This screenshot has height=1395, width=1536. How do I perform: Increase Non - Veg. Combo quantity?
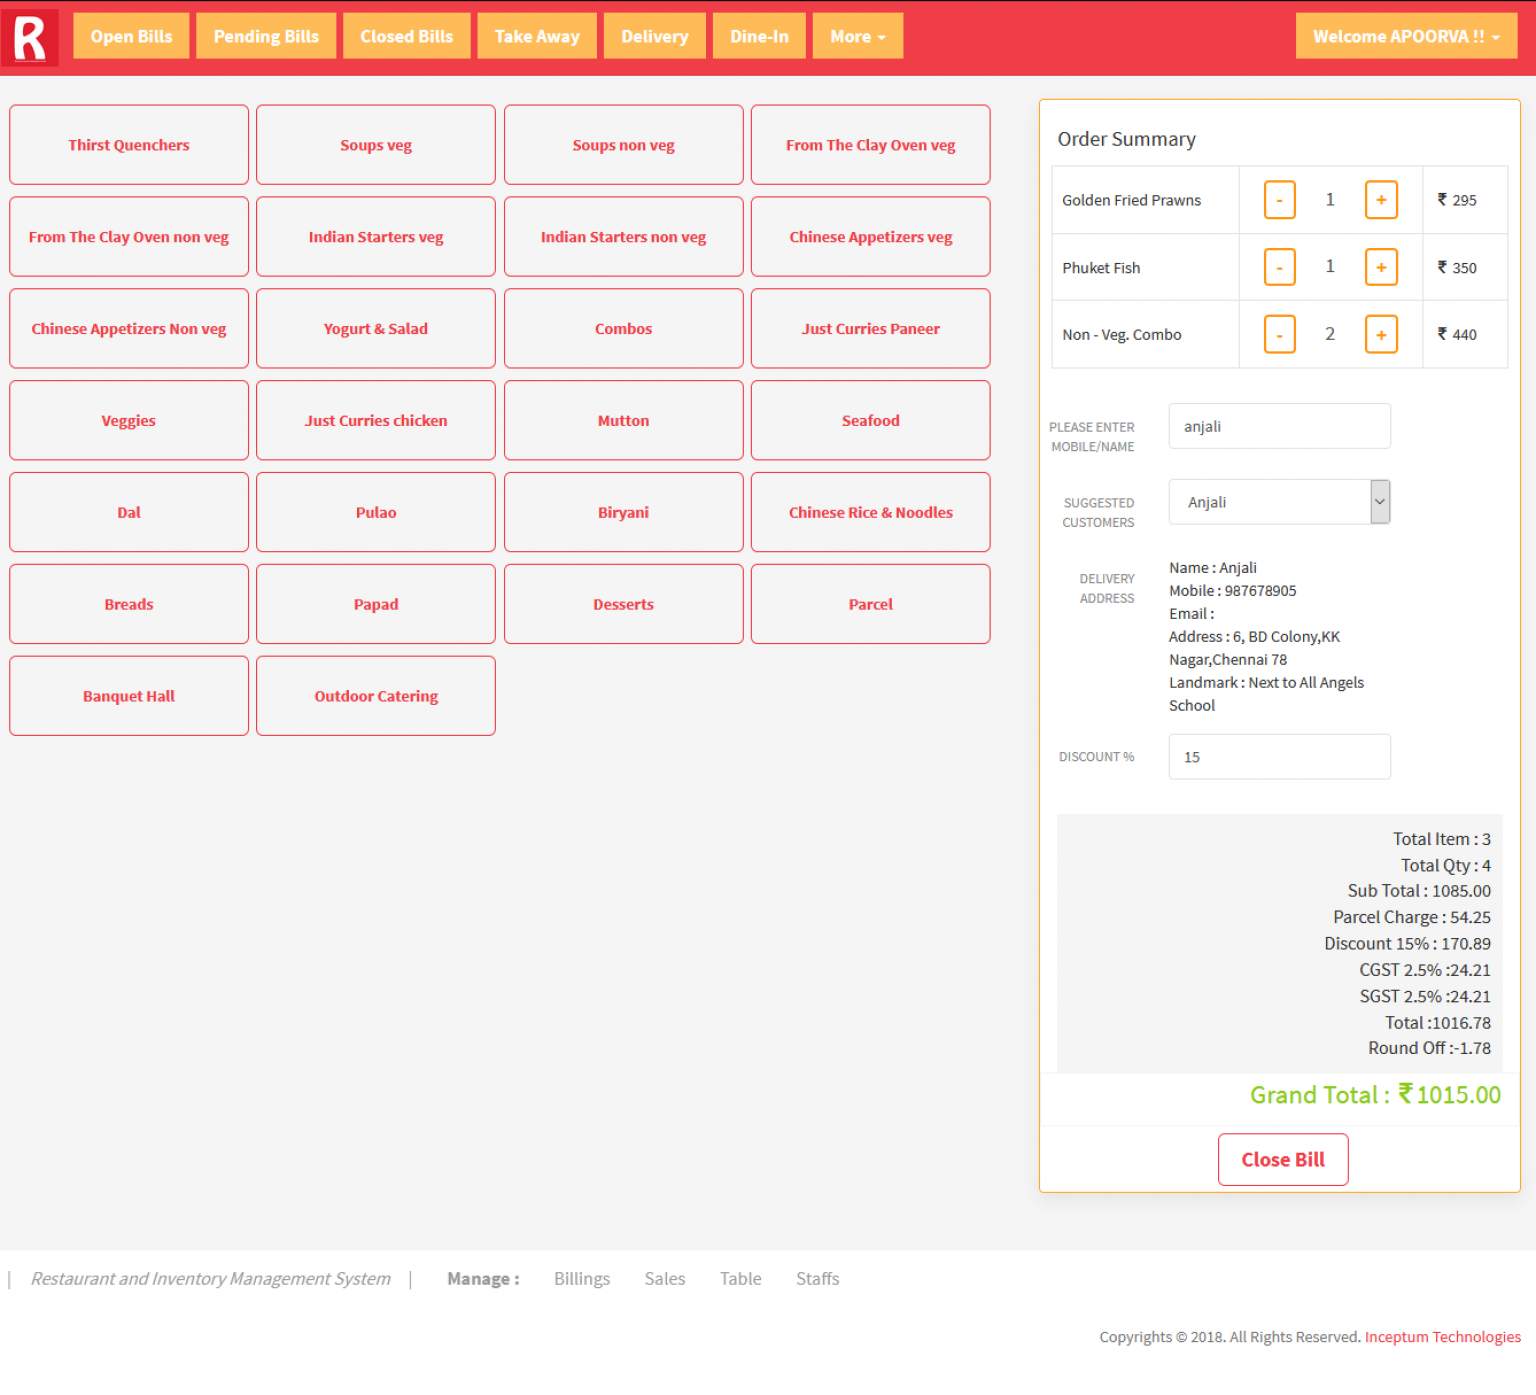[1381, 334]
